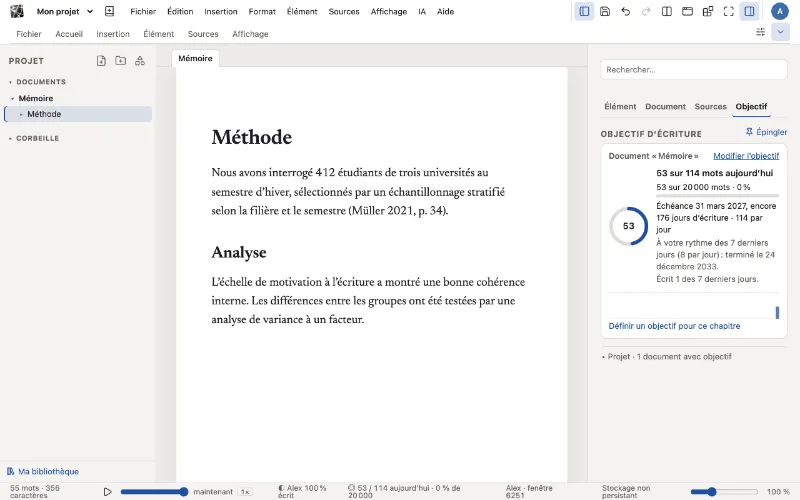Screen dimensions: 800x500
Task: Switch to the Élément ribbon tab
Action: coord(159,34)
